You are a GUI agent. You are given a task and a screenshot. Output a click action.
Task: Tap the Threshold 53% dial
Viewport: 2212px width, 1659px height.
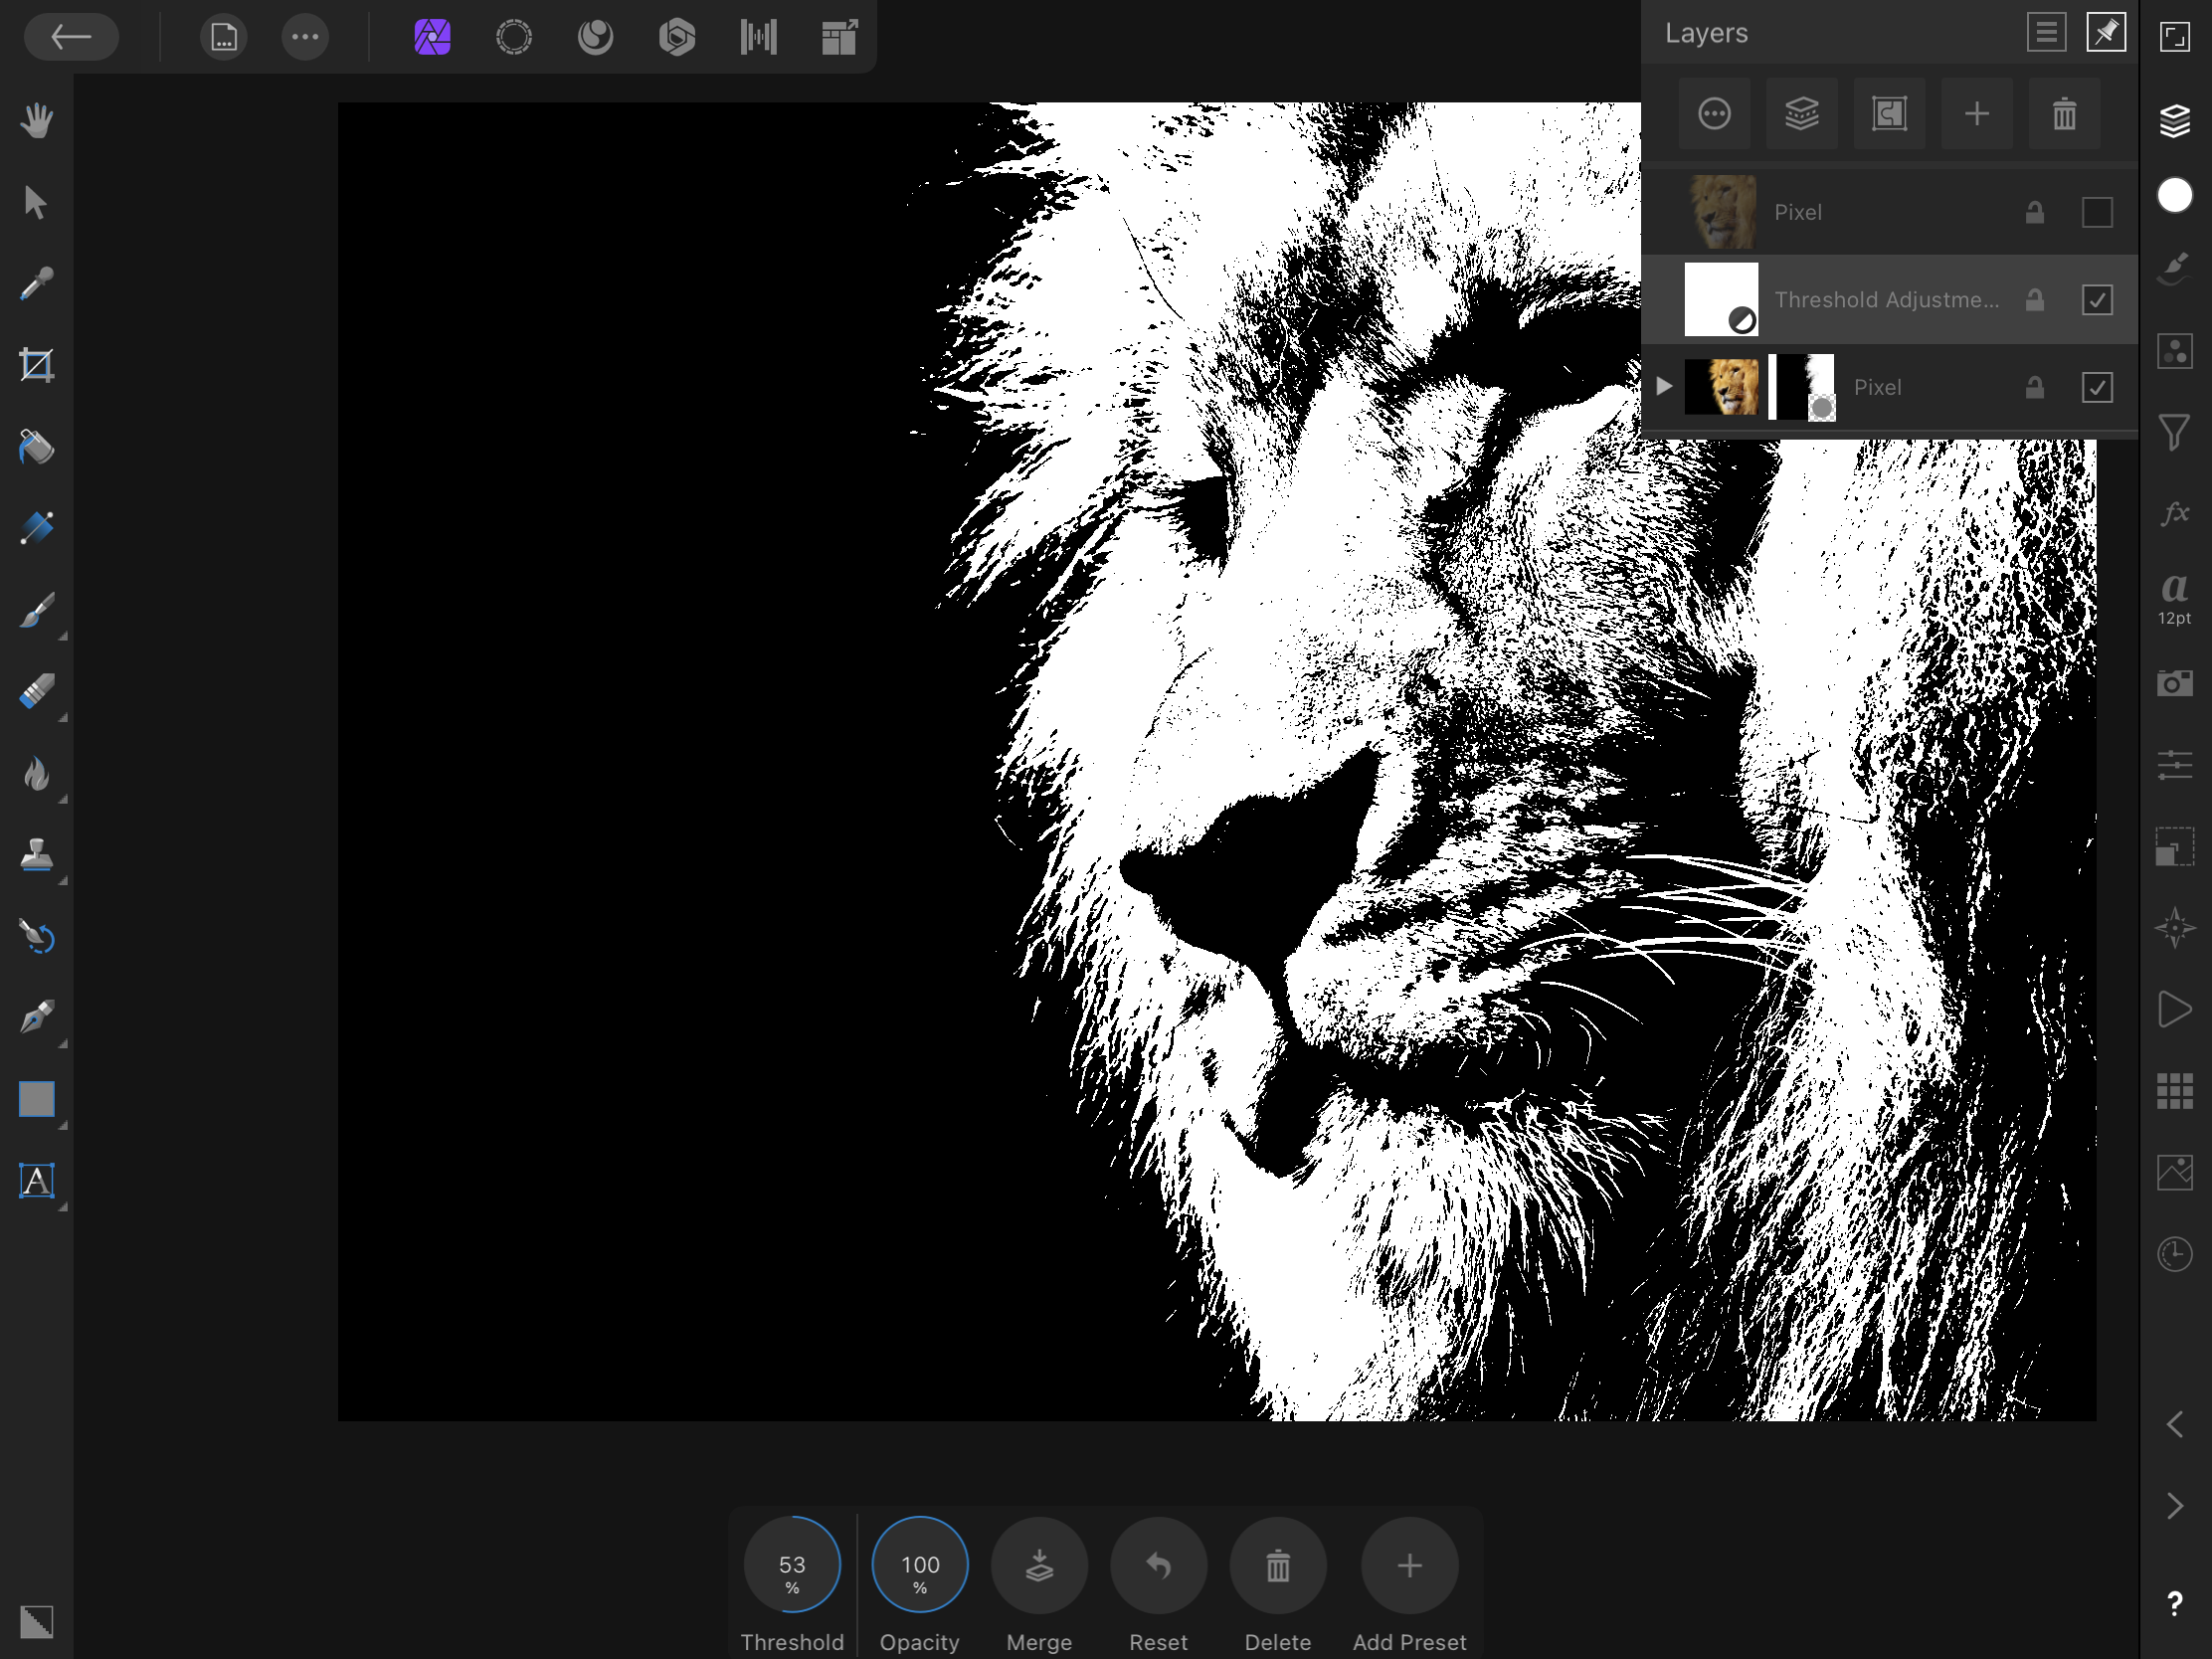click(791, 1565)
